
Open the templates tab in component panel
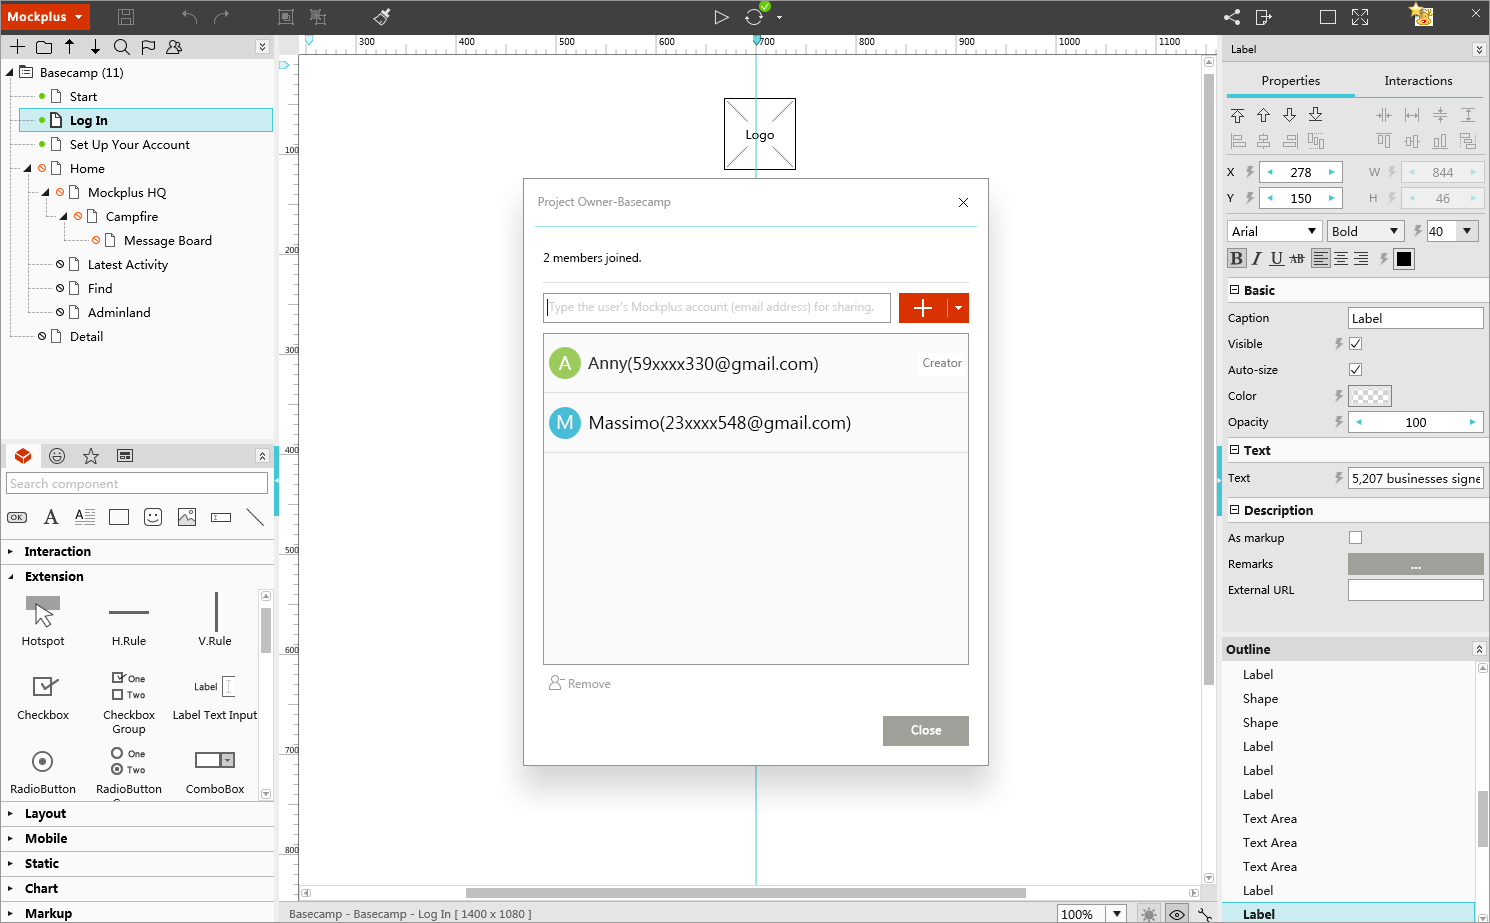click(125, 456)
